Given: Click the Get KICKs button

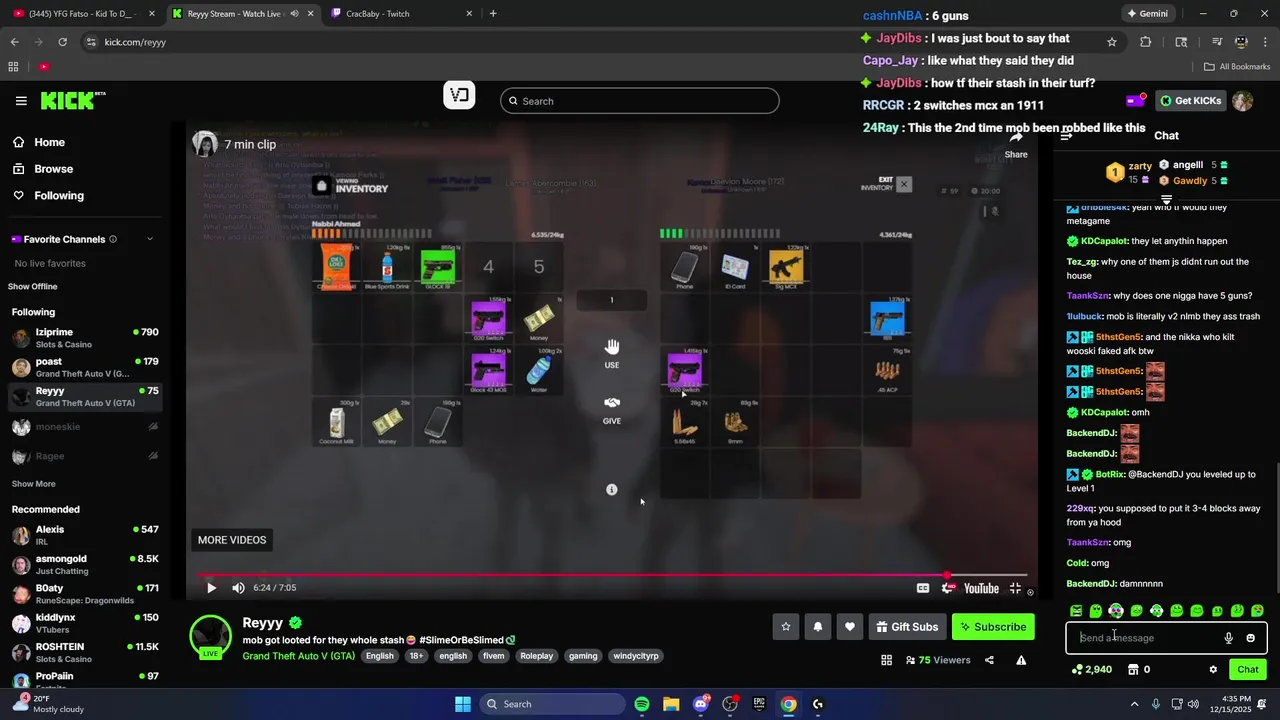Looking at the screenshot, I should point(1190,101).
